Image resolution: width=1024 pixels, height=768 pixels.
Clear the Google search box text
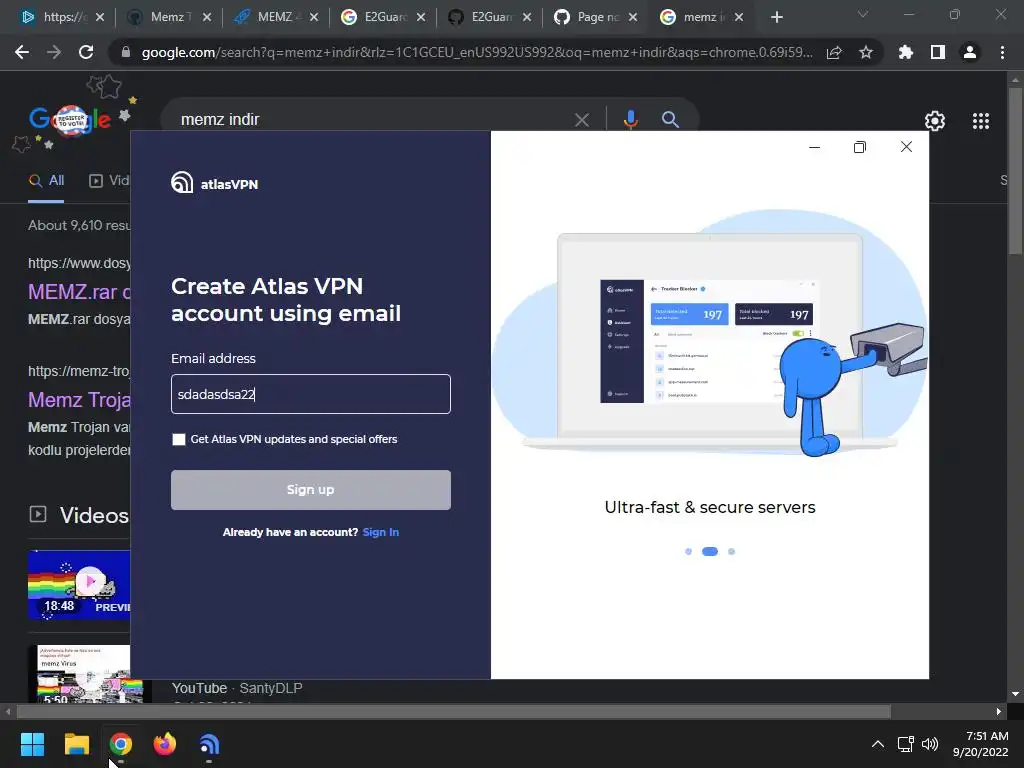click(582, 120)
